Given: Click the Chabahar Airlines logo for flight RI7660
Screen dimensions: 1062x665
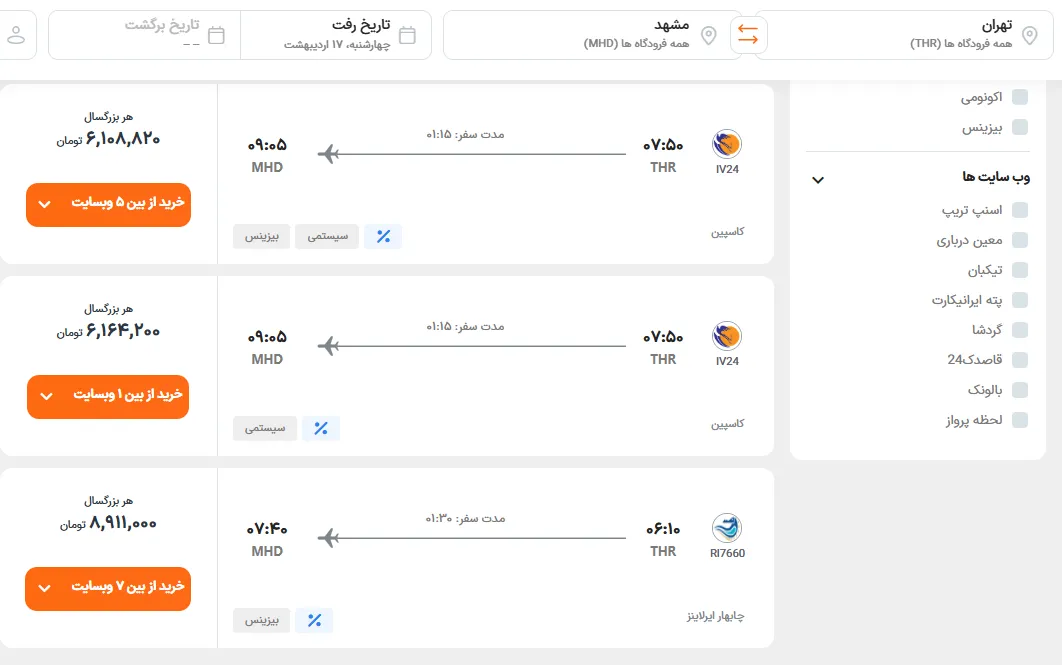Looking at the screenshot, I should pyautogui.click(x=727, y=528).
